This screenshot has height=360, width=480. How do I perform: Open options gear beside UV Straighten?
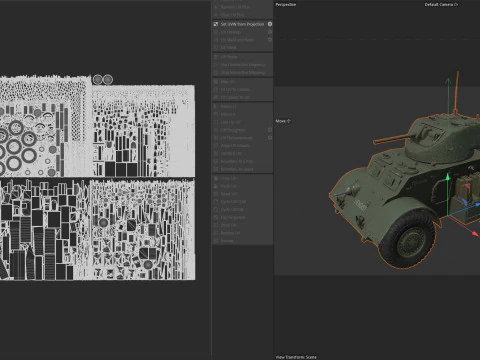tap(270, 130)
